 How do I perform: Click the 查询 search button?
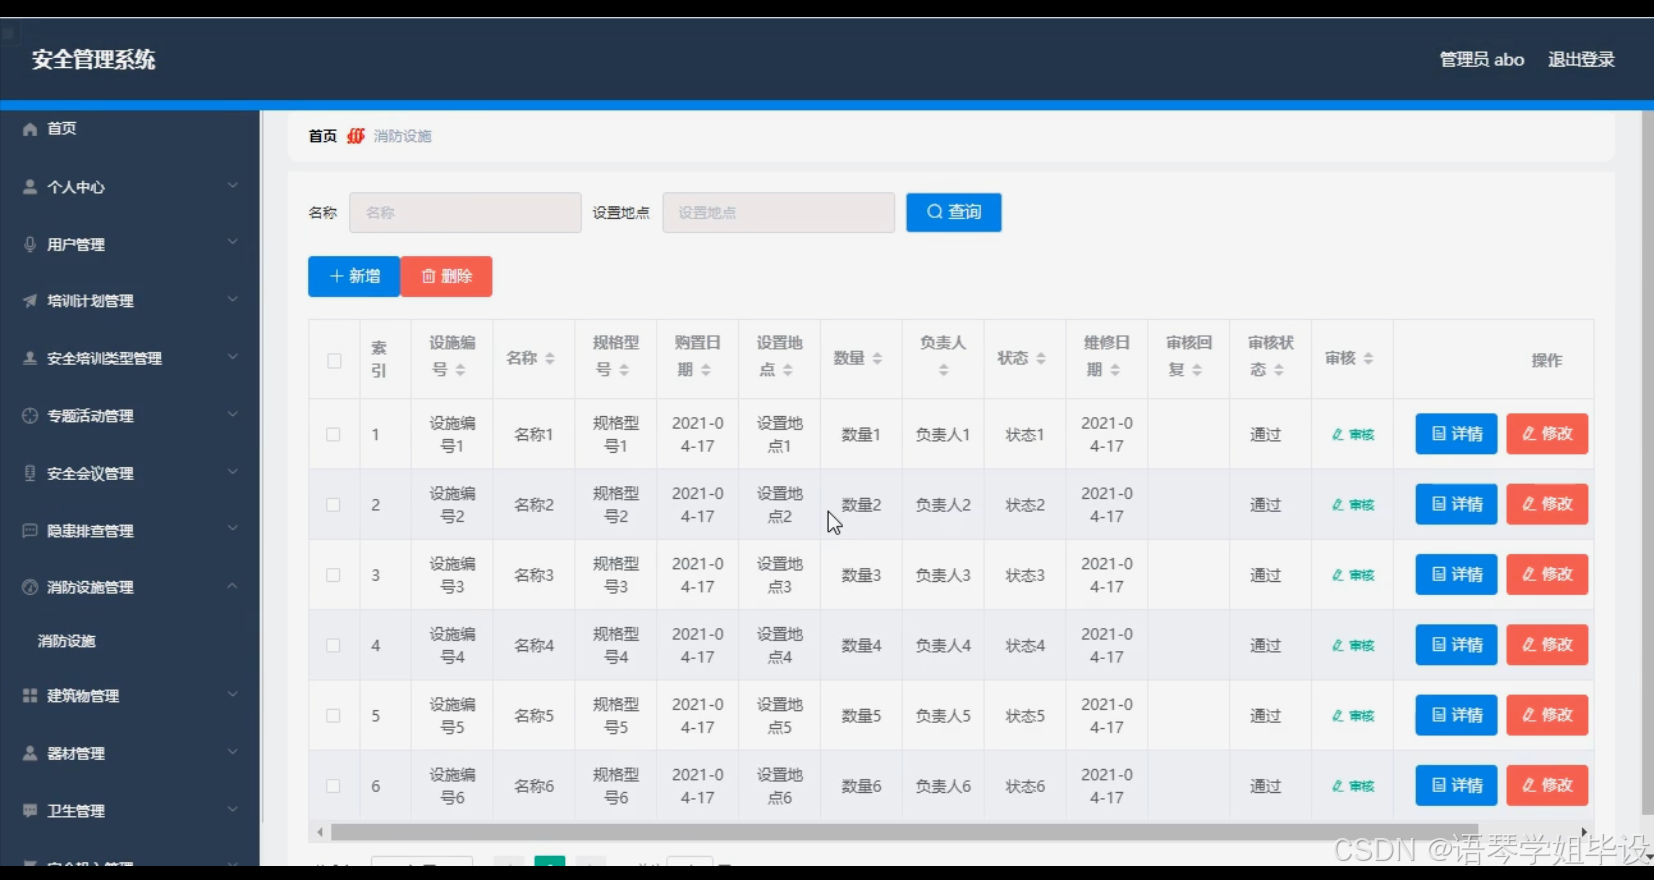coord(954,212)
